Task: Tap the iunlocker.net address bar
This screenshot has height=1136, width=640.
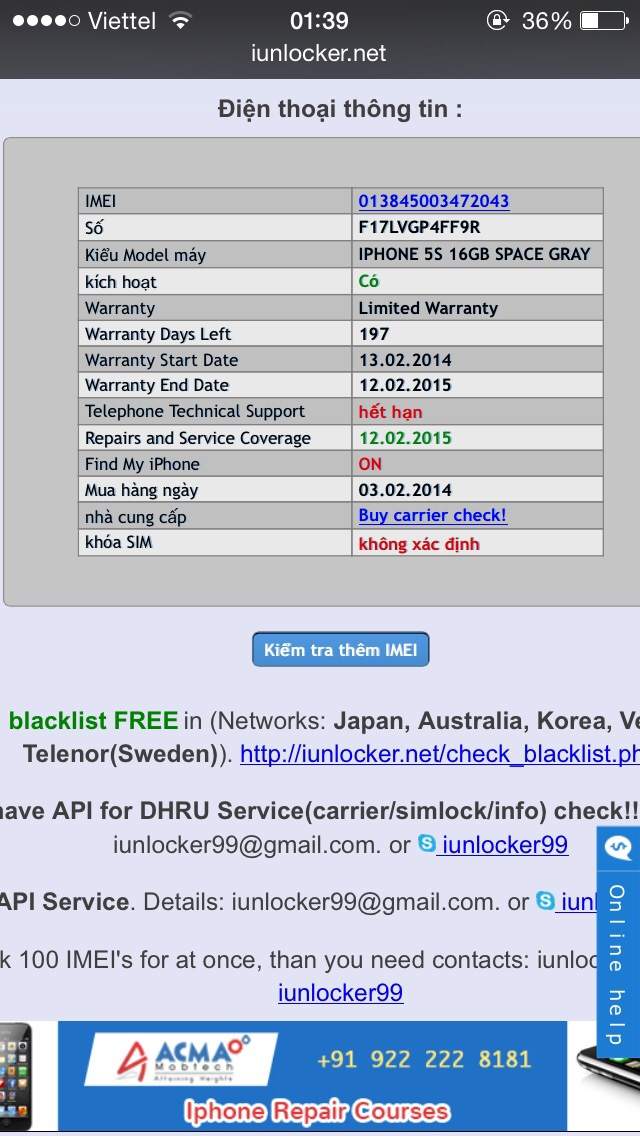Action: 319,54
